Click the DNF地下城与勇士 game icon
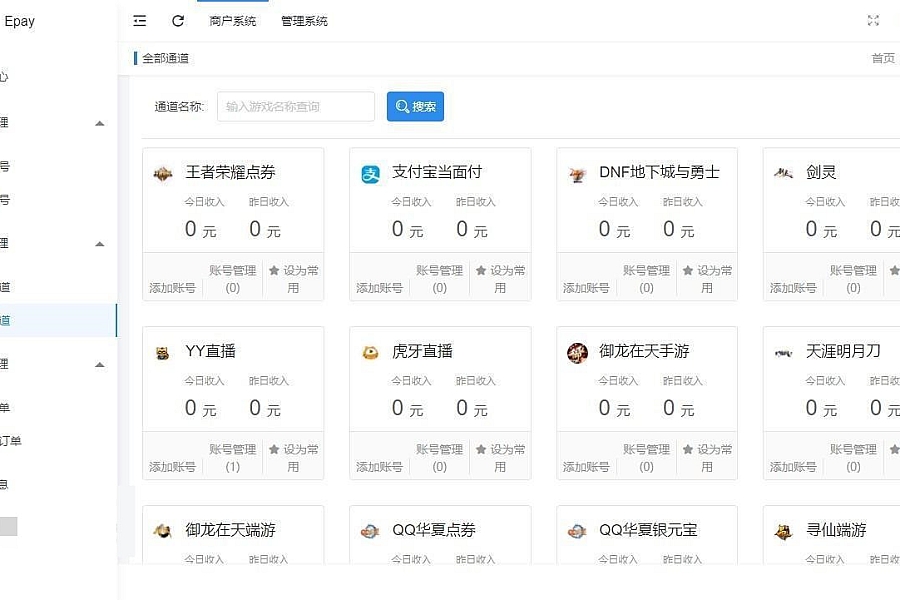Viewport: 900px width, 600px height. tap(577, 173)
